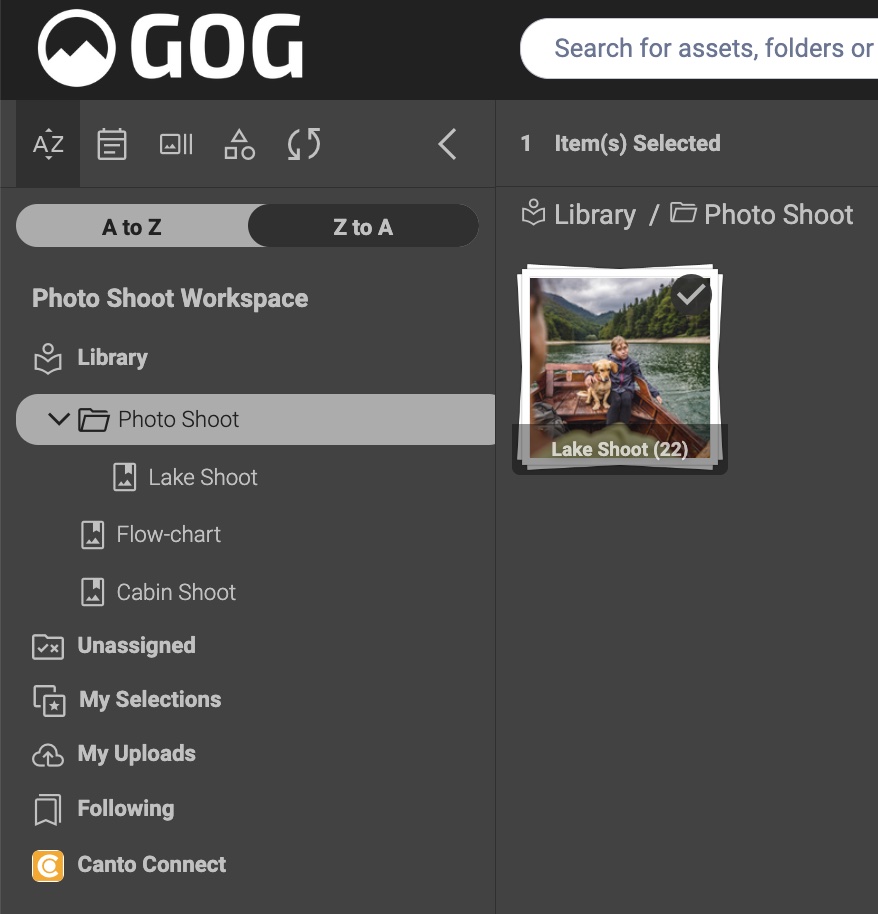This screenshot has width=878, height=914.
Task: Click Photo Shoot in the breadcrumb
Action: (x=778, y=215)
